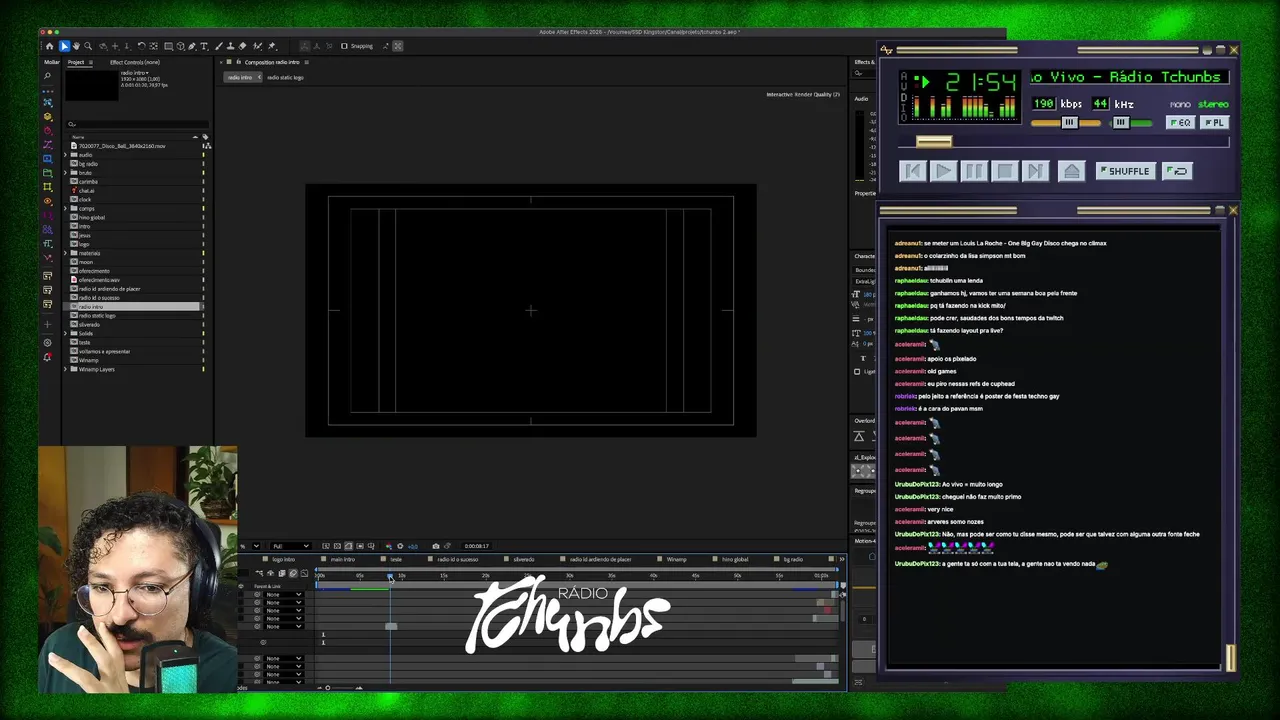The image size is (1280, 720).
Task: Click Winamp pause button
Action: point(973,171)
